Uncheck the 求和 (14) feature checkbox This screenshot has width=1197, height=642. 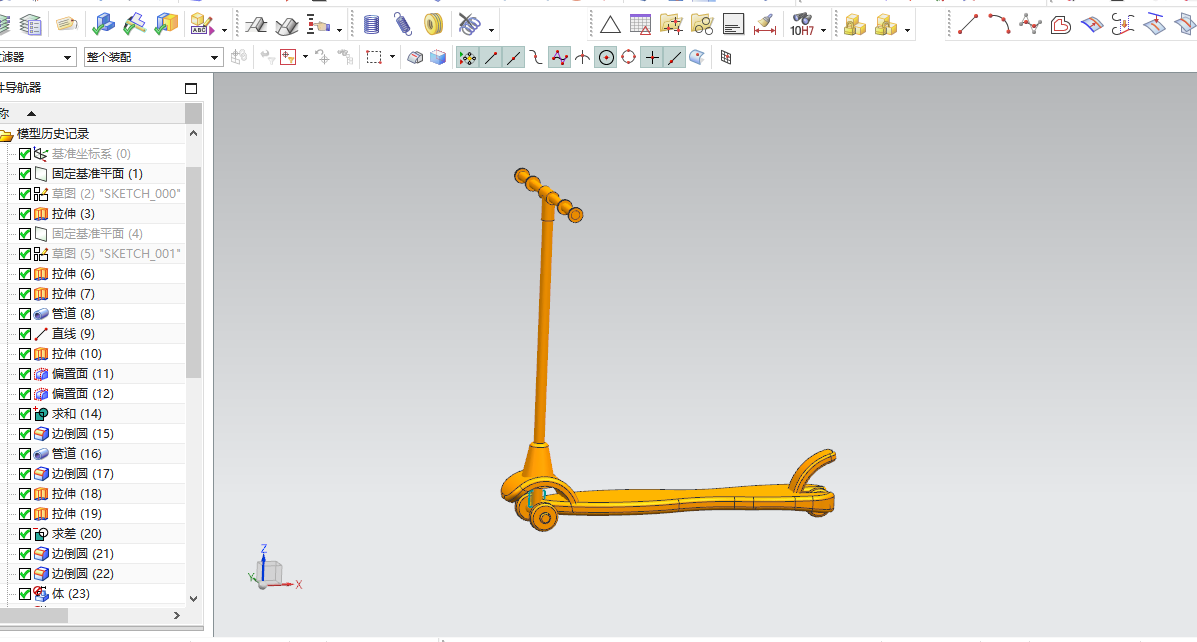25,414
